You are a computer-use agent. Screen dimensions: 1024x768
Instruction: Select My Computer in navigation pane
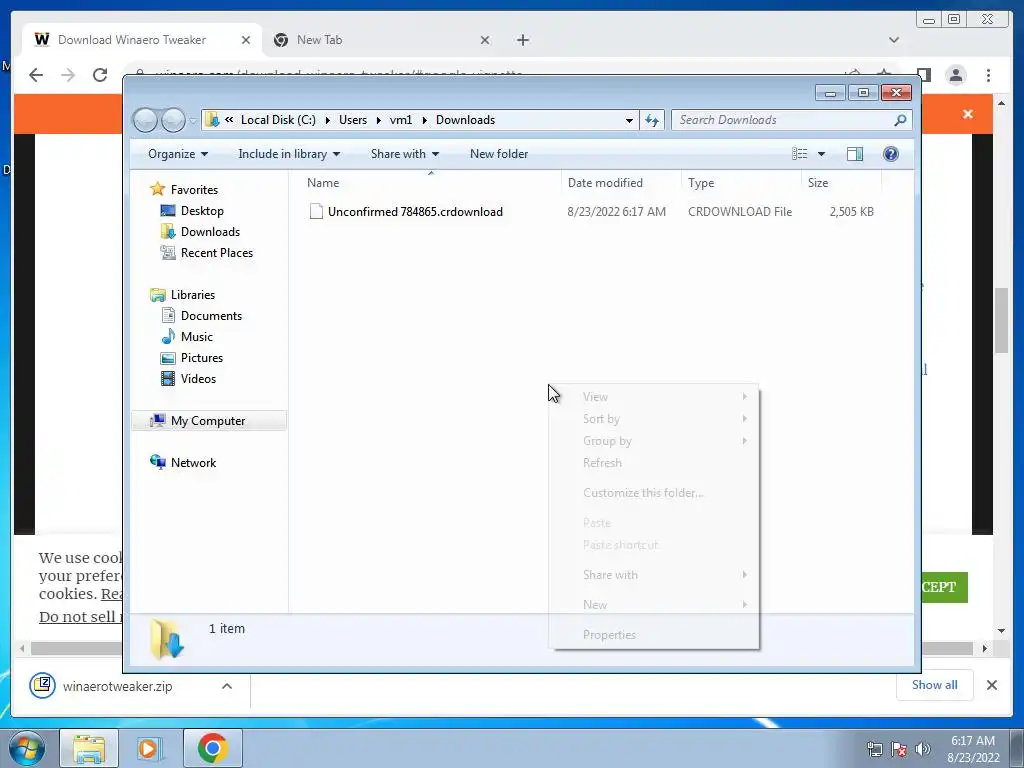pos(208,421)
